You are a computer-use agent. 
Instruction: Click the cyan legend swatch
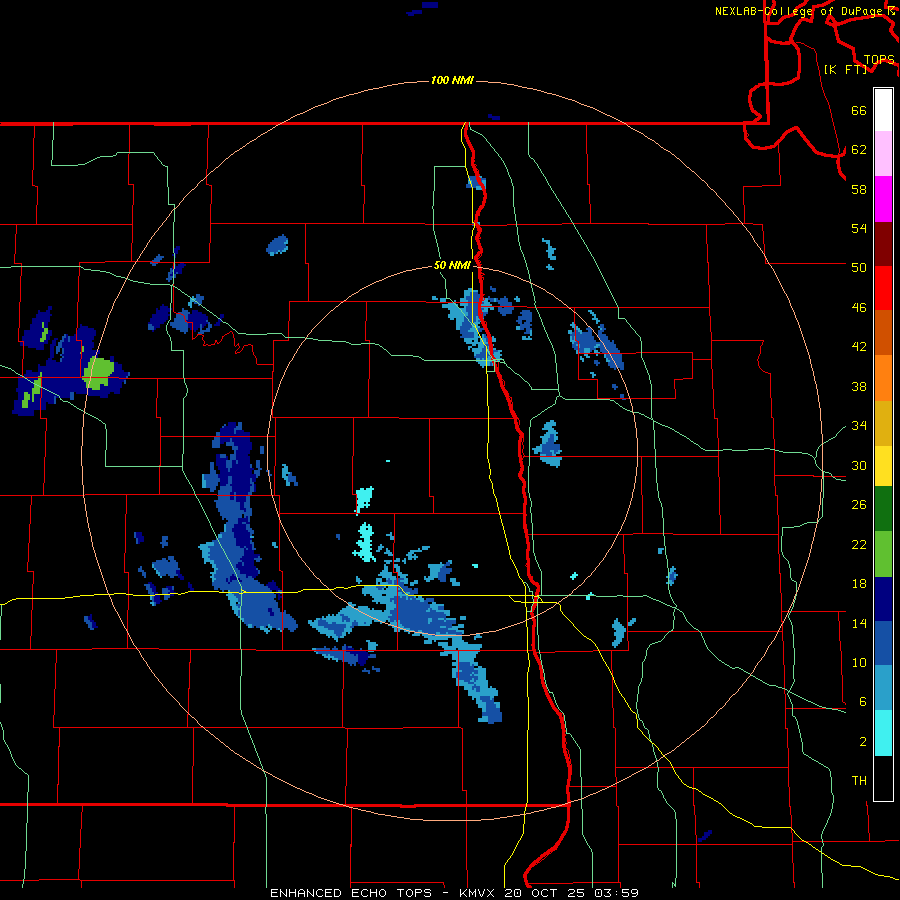883,733
